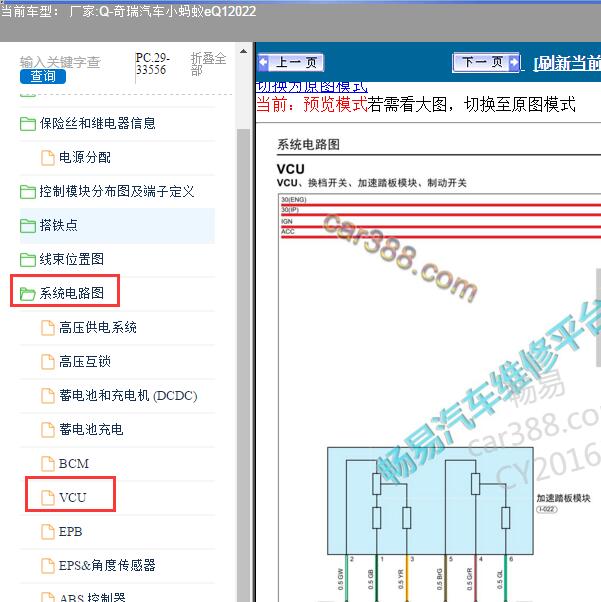Open the VCU diagram entry
This screenshot has width=601, height=602.
(73, 498)
